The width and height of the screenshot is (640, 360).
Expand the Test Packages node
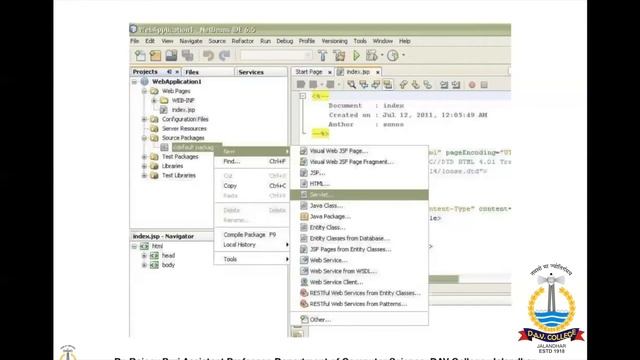coord(144,157)
